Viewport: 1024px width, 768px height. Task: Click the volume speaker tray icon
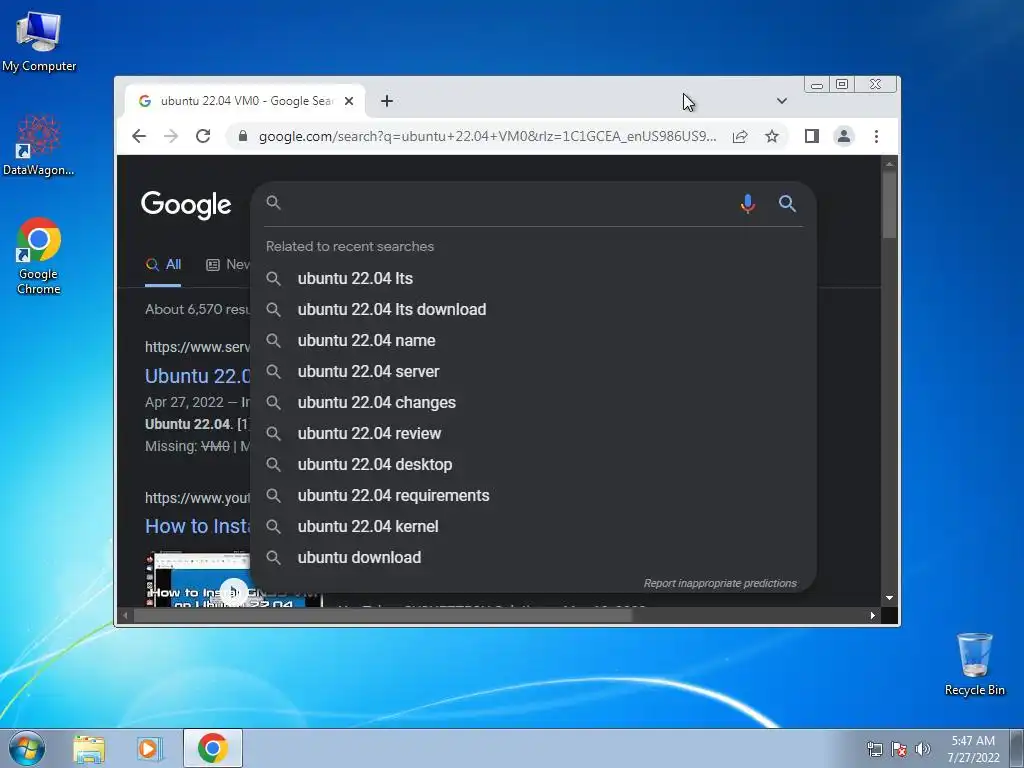923,749
